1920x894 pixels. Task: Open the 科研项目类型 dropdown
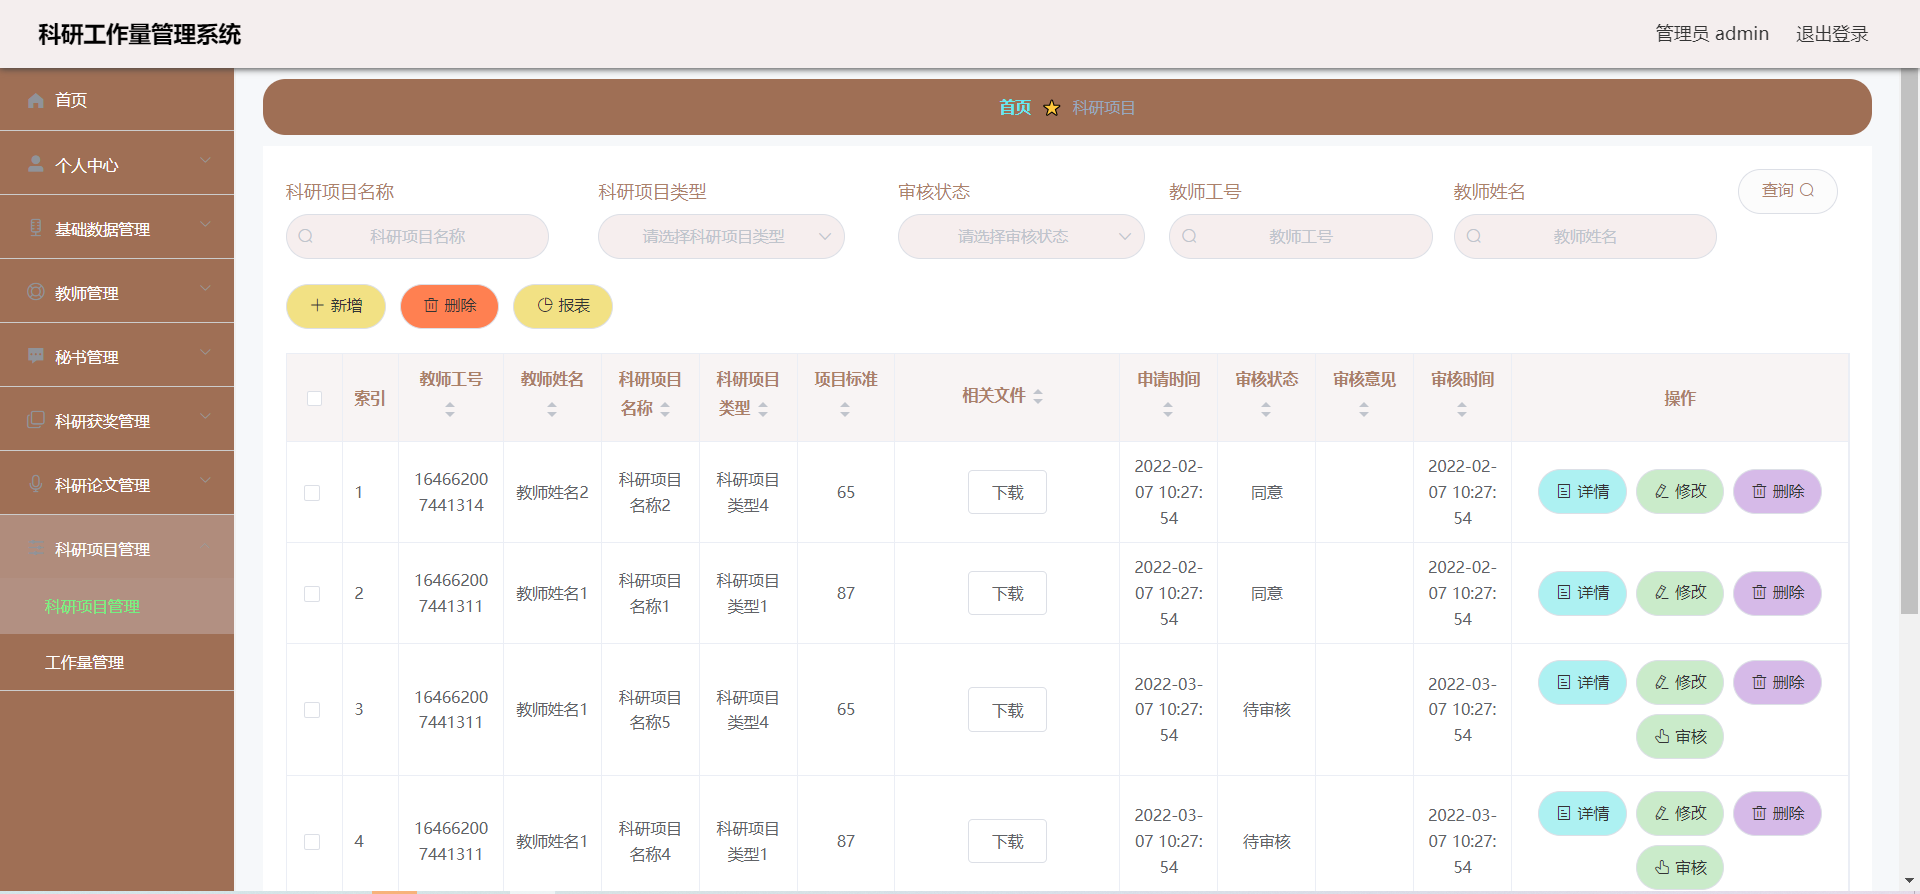pyautogui.click(x=721, y=237)
